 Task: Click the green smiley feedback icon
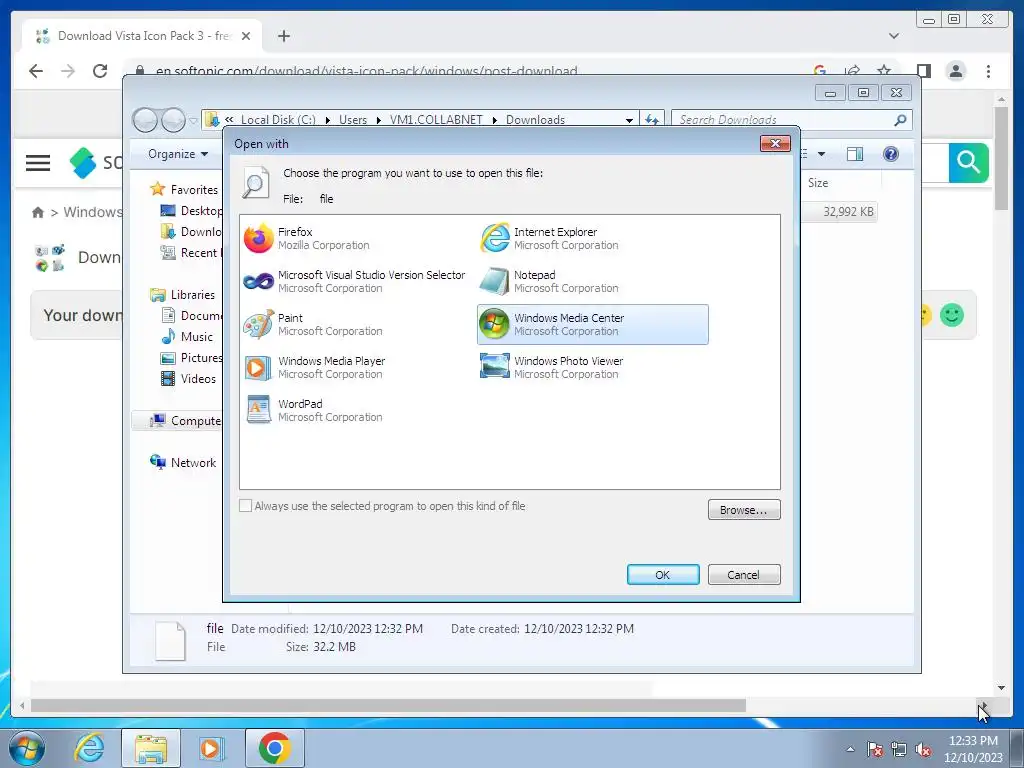pyautogui.click(x=952, y=315)
